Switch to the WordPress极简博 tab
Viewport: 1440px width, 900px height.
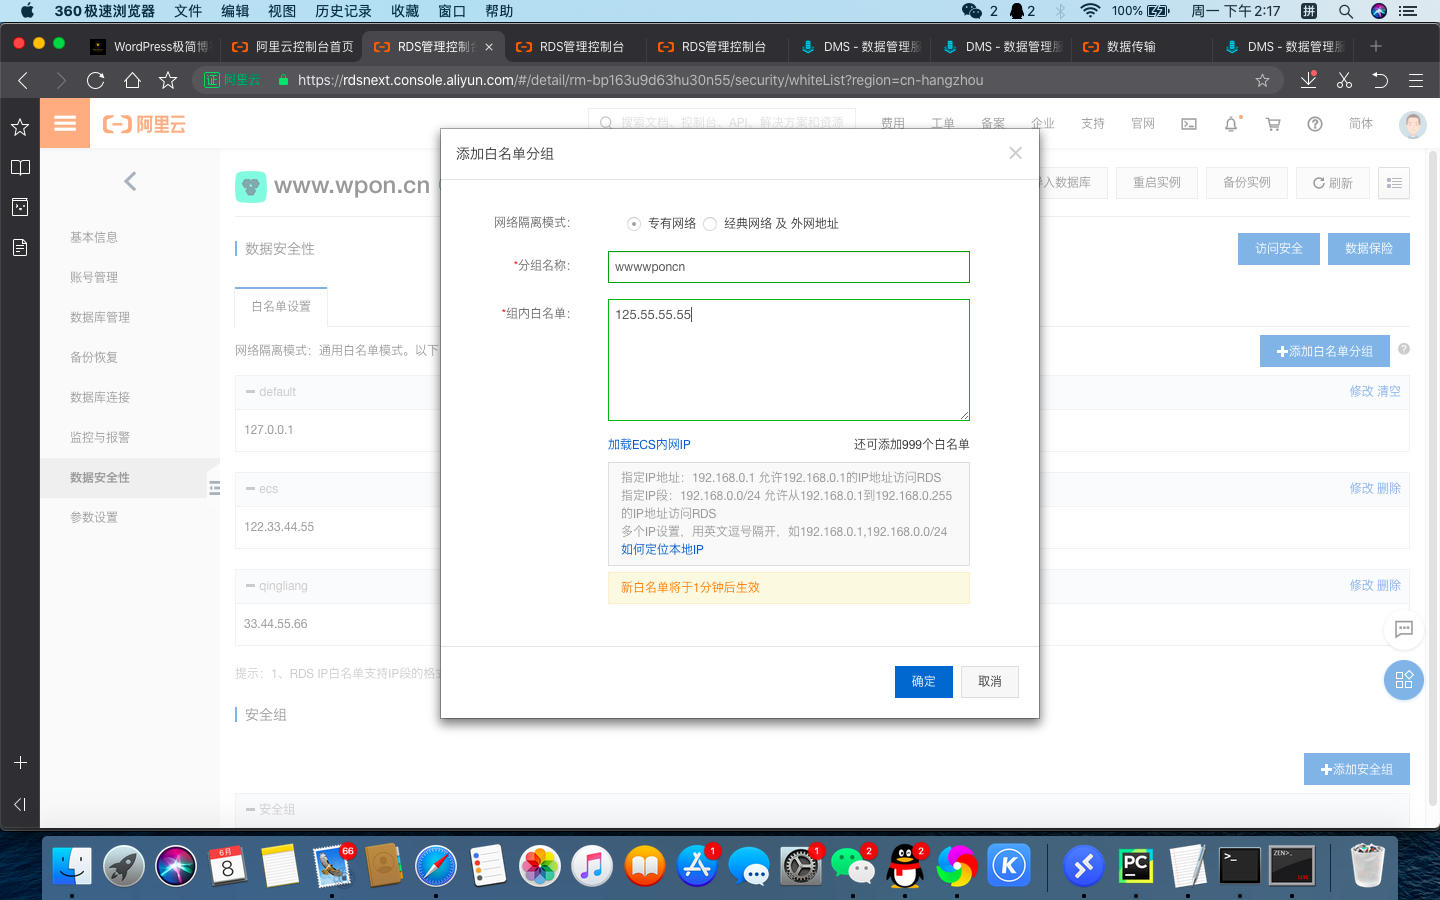coord(151,47)
